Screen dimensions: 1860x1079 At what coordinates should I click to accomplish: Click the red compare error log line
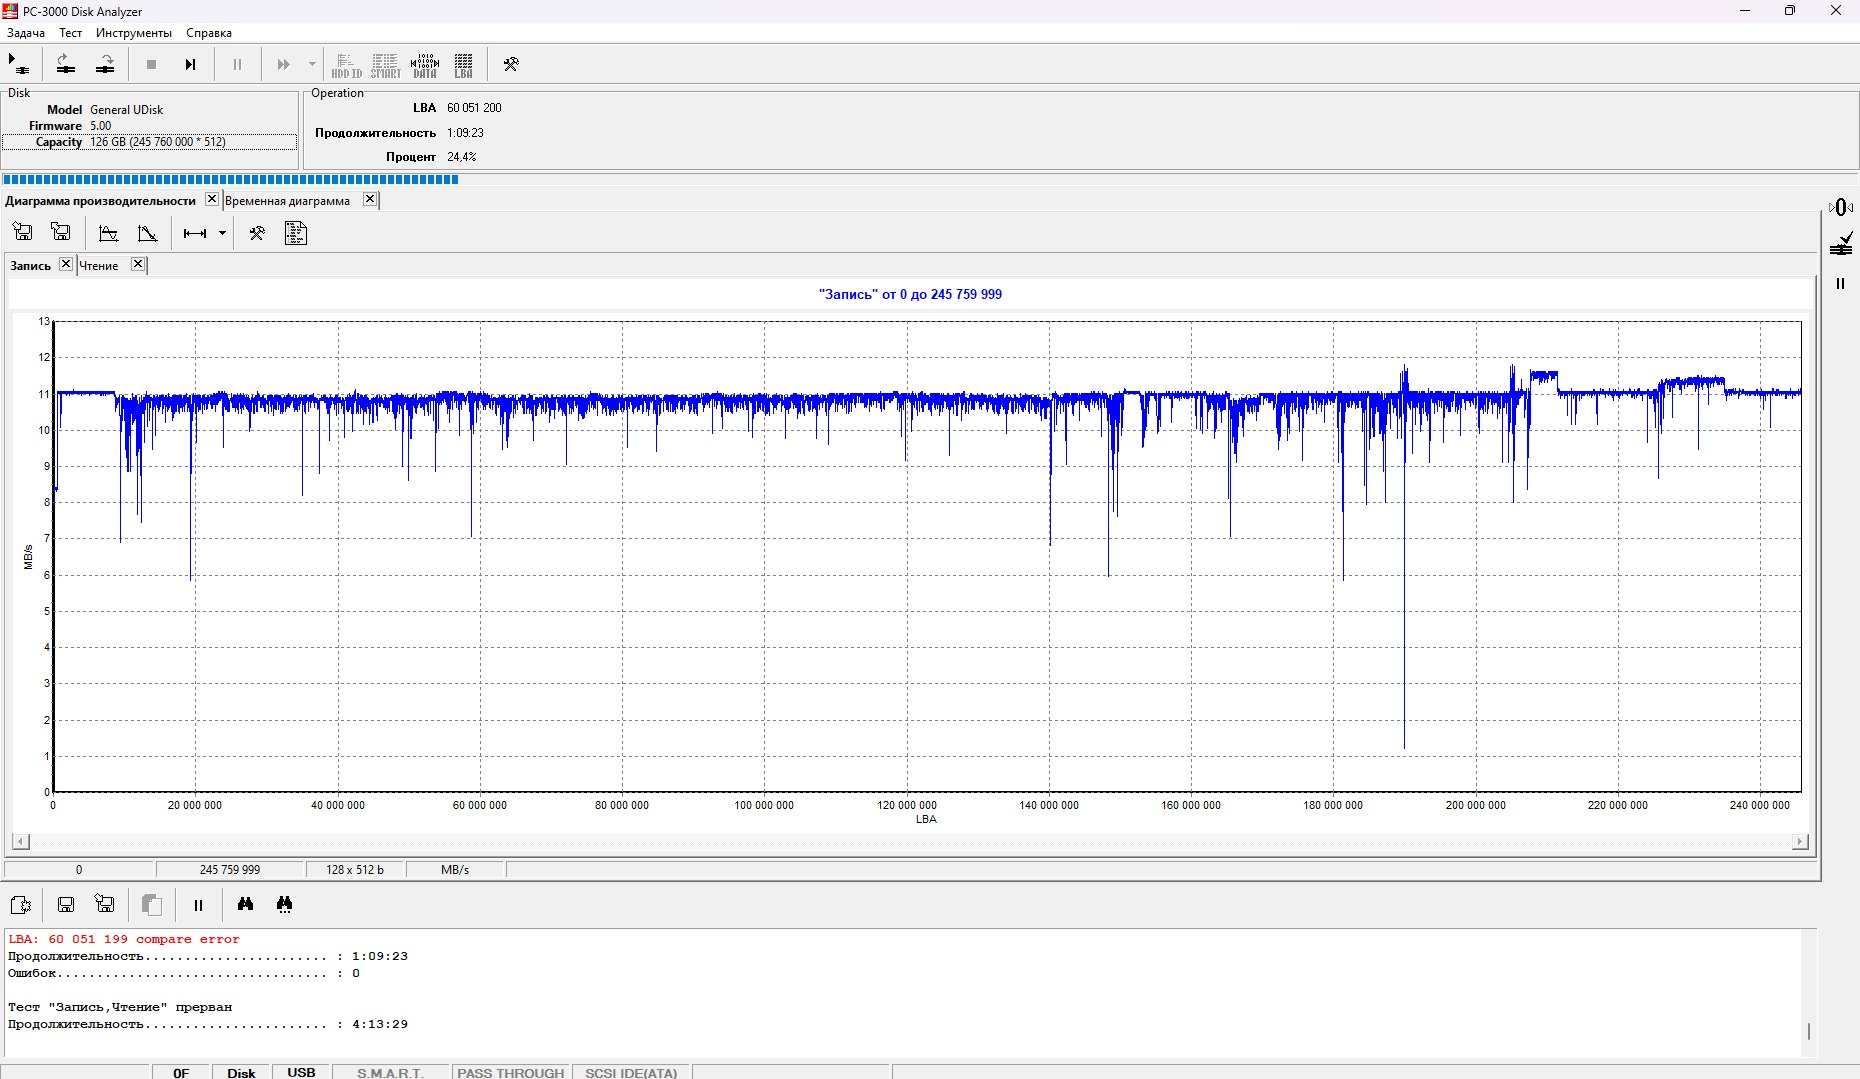click(124, 939)
